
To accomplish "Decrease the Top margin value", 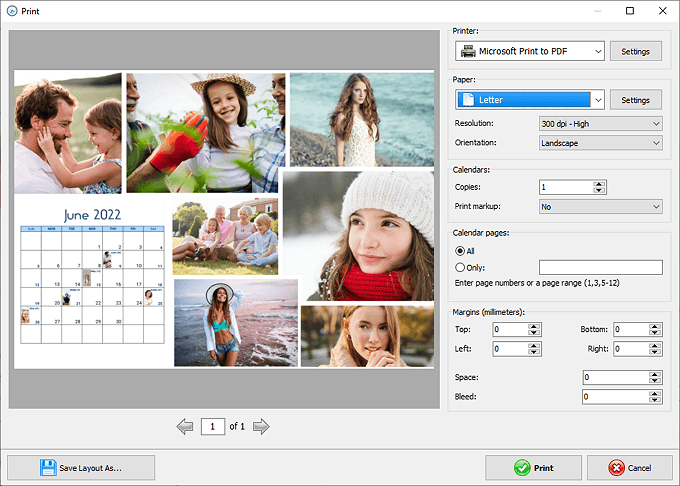I will point(534,333).
